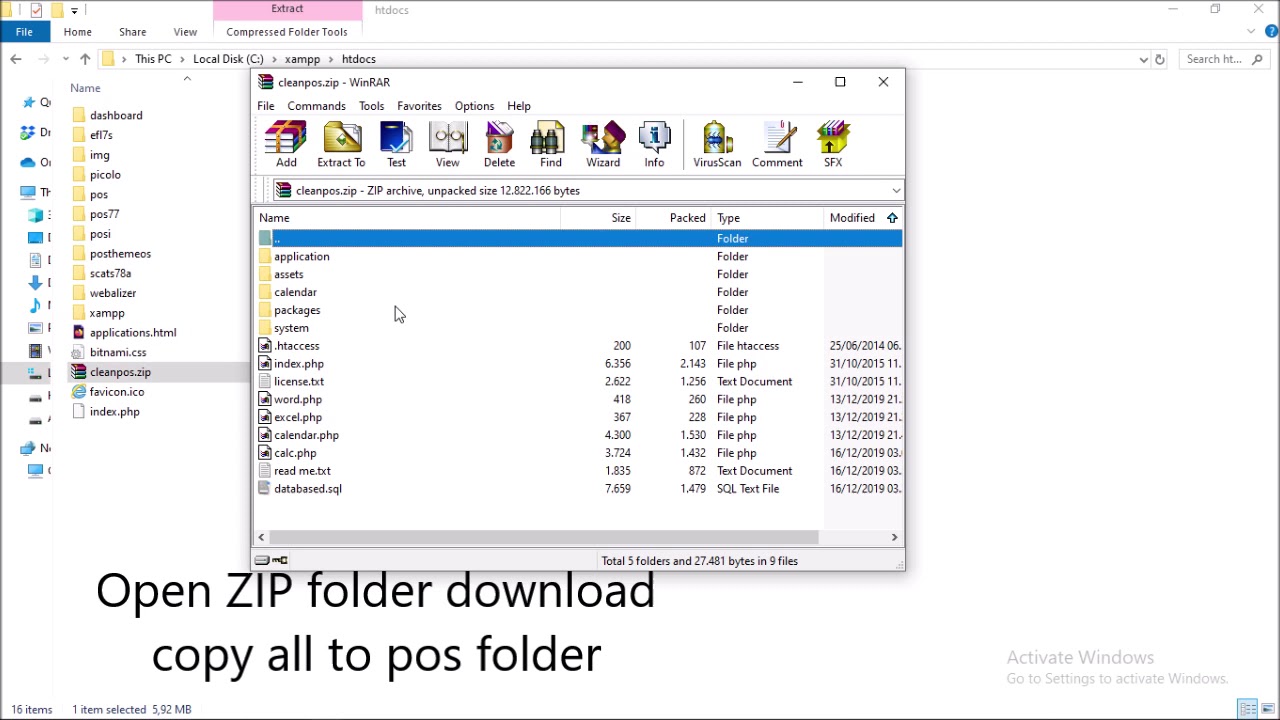1280x720 pixels.
Task: Select assets folder in archive
Action: pyautogui.click(x=288, y=274)
